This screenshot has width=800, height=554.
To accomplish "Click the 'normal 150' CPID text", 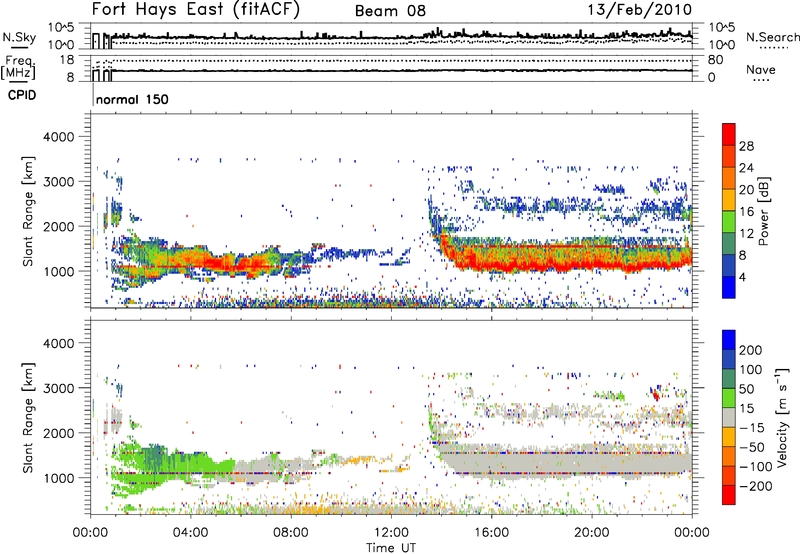I will (132, 99).
